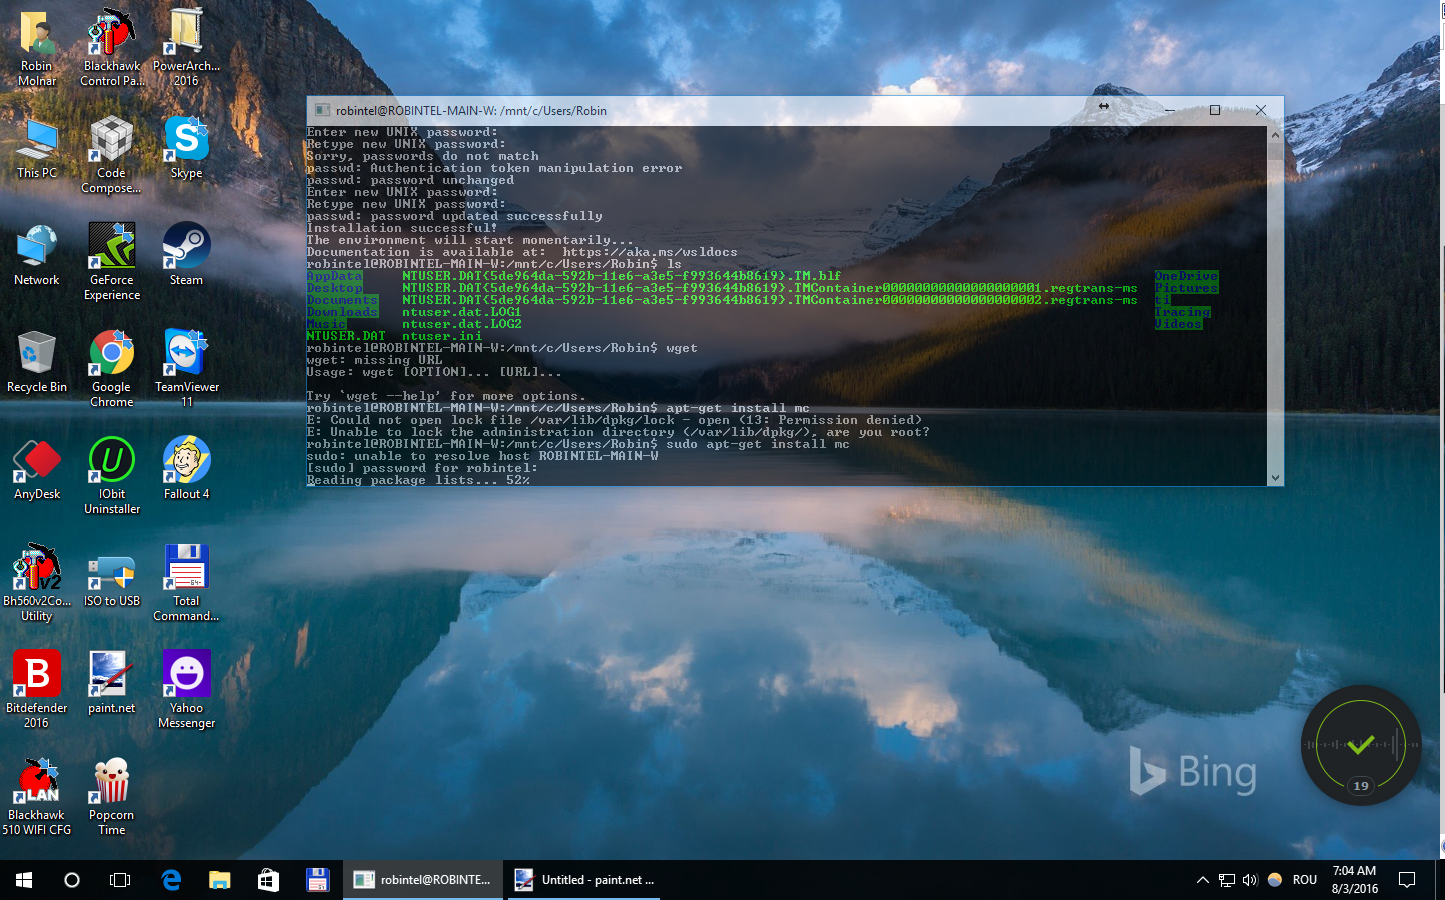Open Bh560v2Co Utility shortcut
Image resolution: width=1445 pixels, height=900 pixels.
tap(37, 583)
